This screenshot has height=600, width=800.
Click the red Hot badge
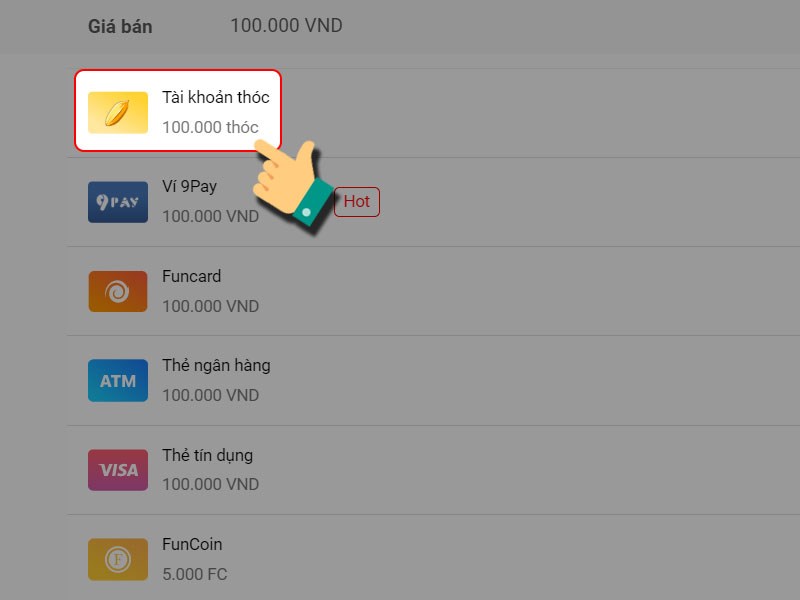(357, 202)
